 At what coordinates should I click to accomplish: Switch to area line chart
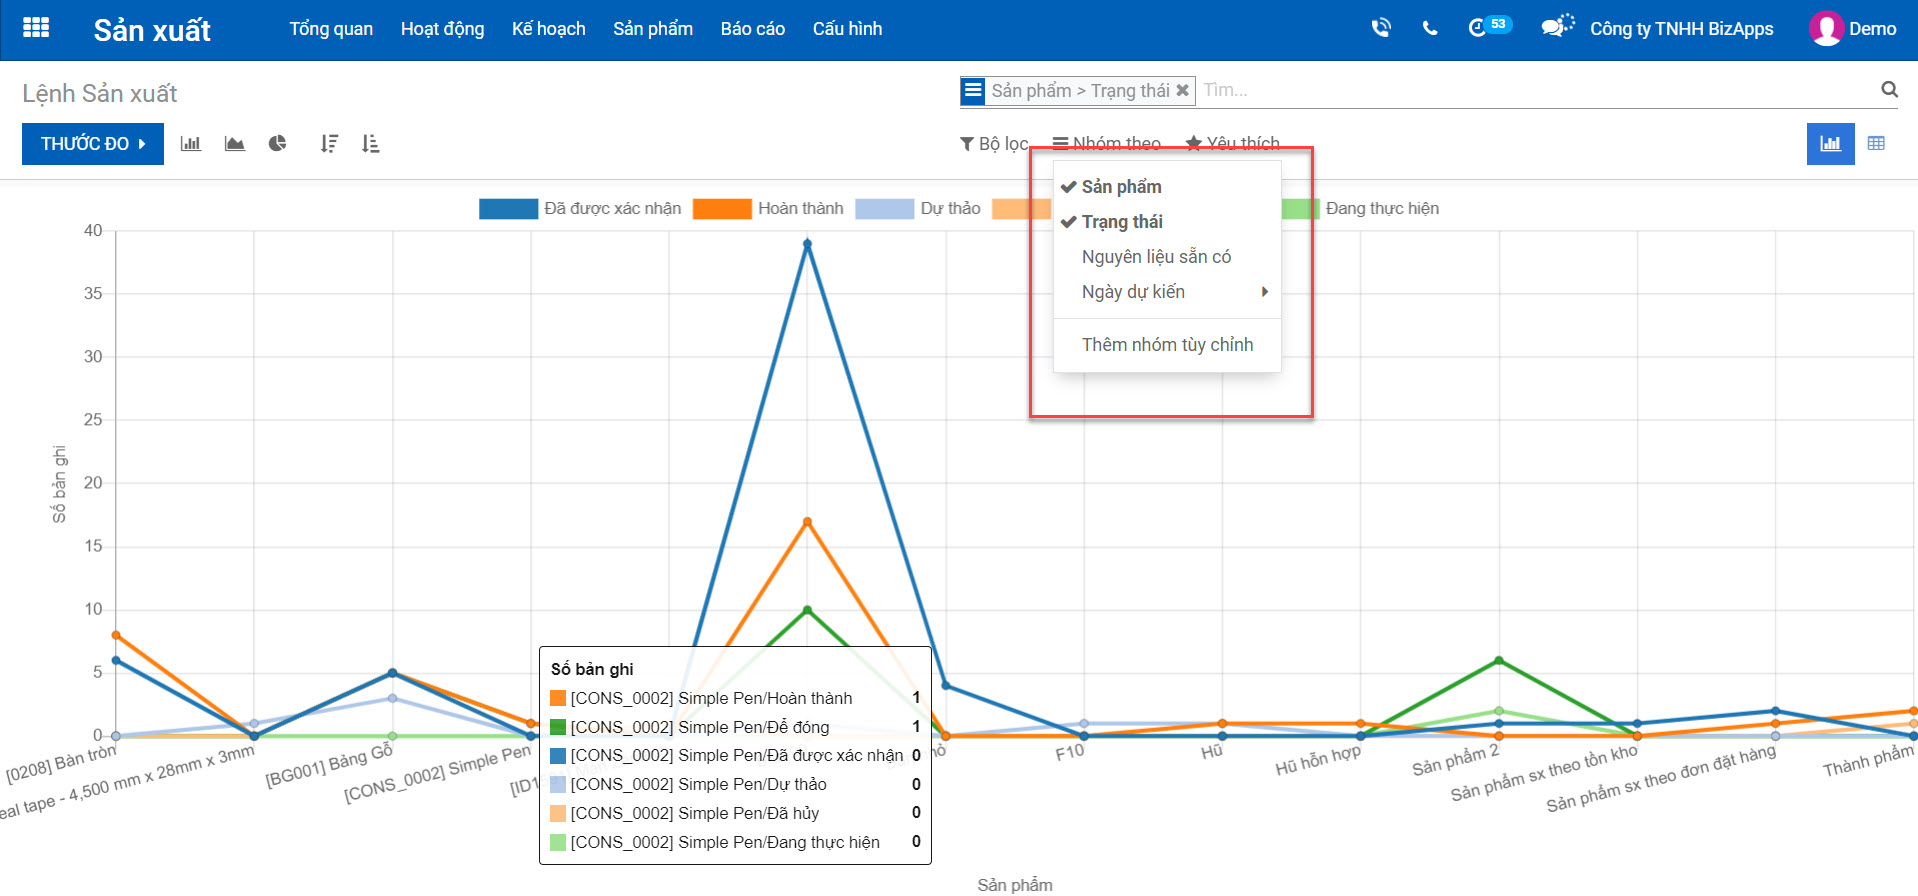[235, 144]
